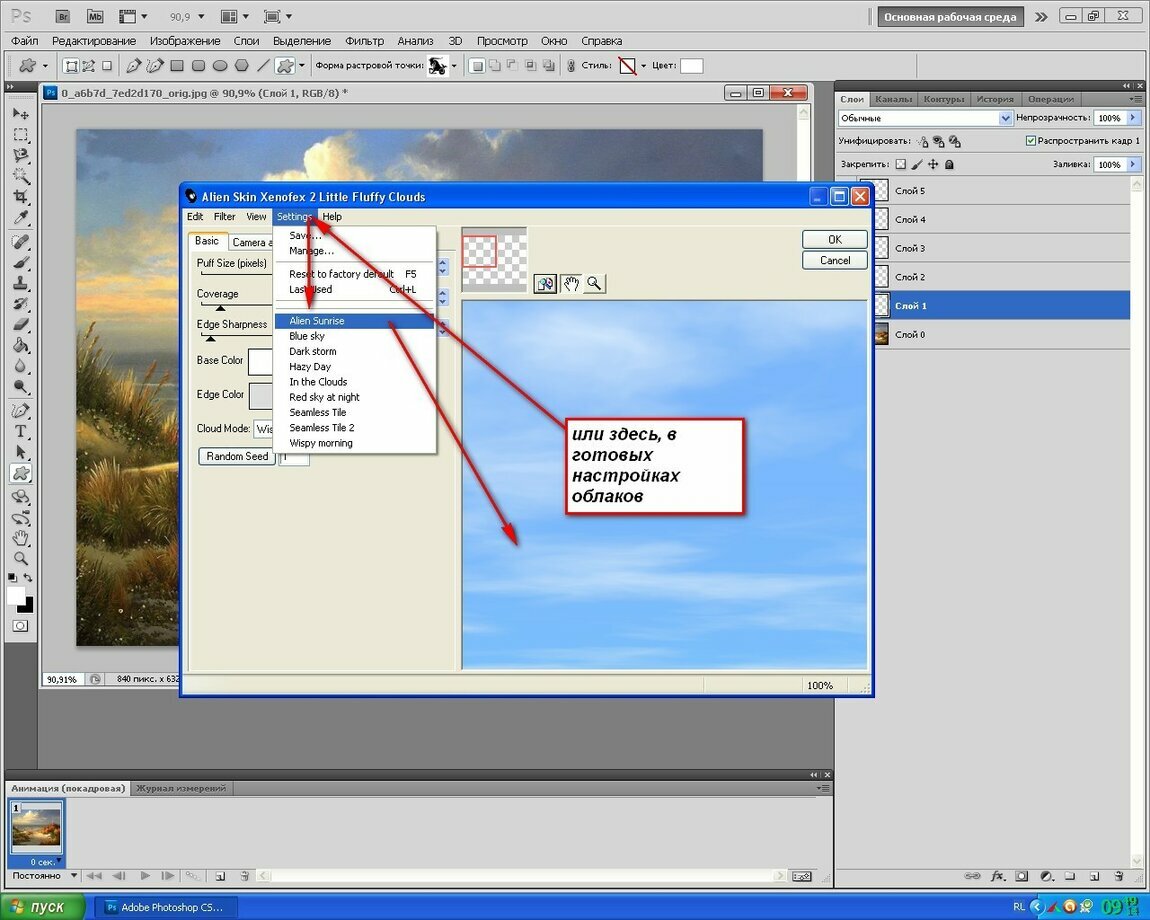The height and width of the screenshot is (920, 1150).
Task: Select the Brush tool
Action: tap(21, 263)
